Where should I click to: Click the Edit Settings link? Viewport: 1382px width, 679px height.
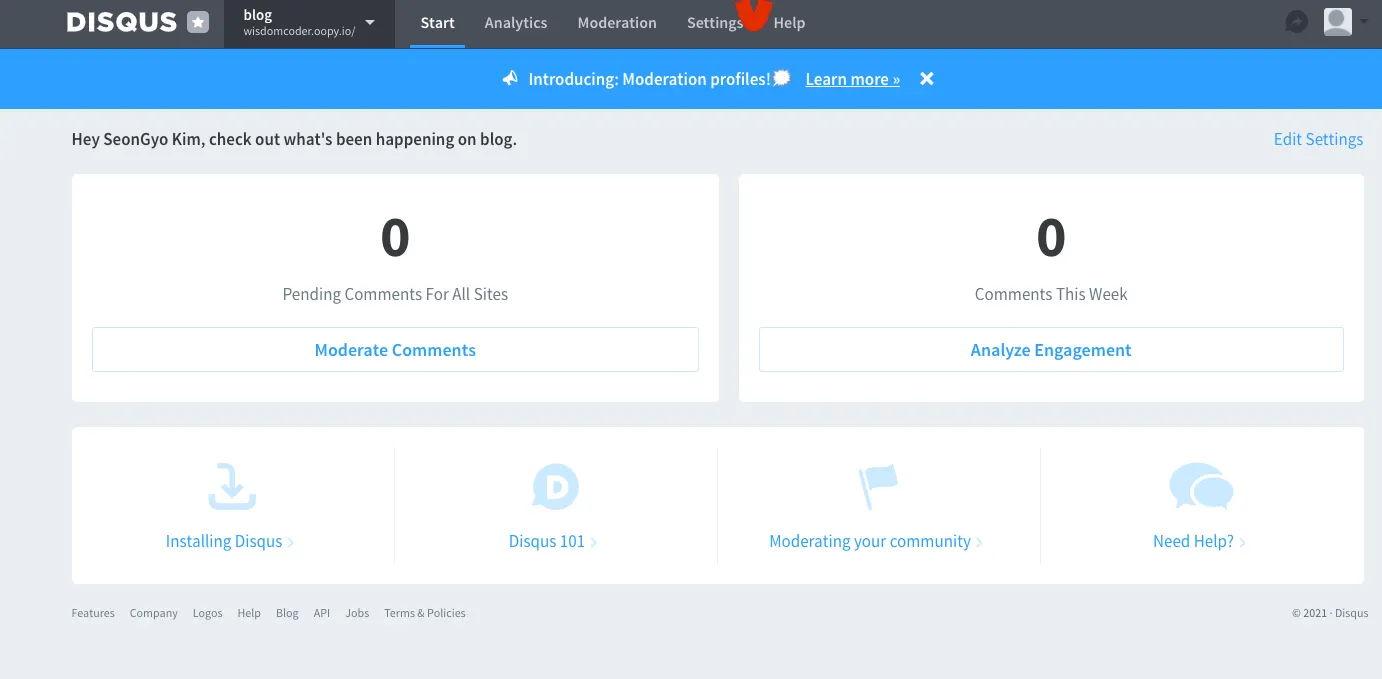pos(1318,139)
